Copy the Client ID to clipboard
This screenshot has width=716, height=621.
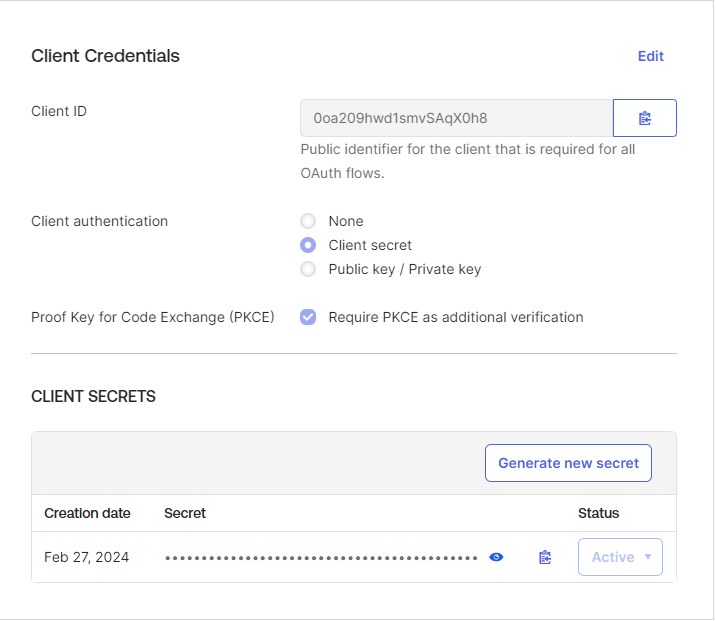tap(644, 118)
